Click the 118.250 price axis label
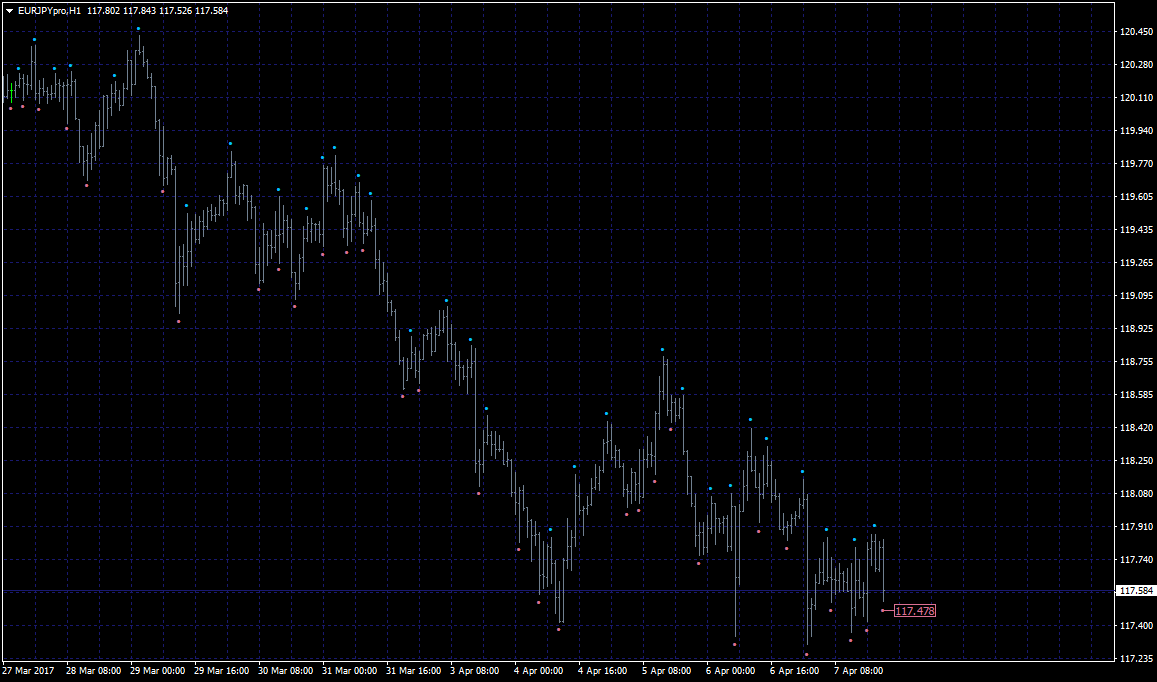The width and height of the screenshot is (1157, 682). pyautogui.click(x=1136, y=461)
